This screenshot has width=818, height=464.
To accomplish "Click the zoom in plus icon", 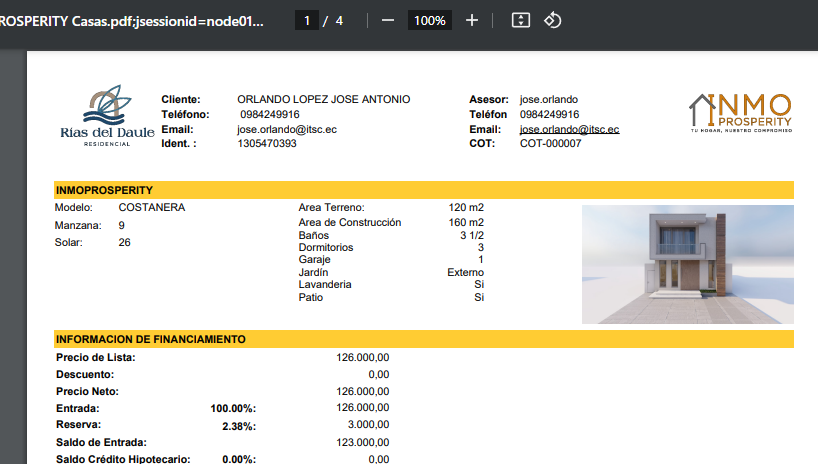I will (472, 20).
